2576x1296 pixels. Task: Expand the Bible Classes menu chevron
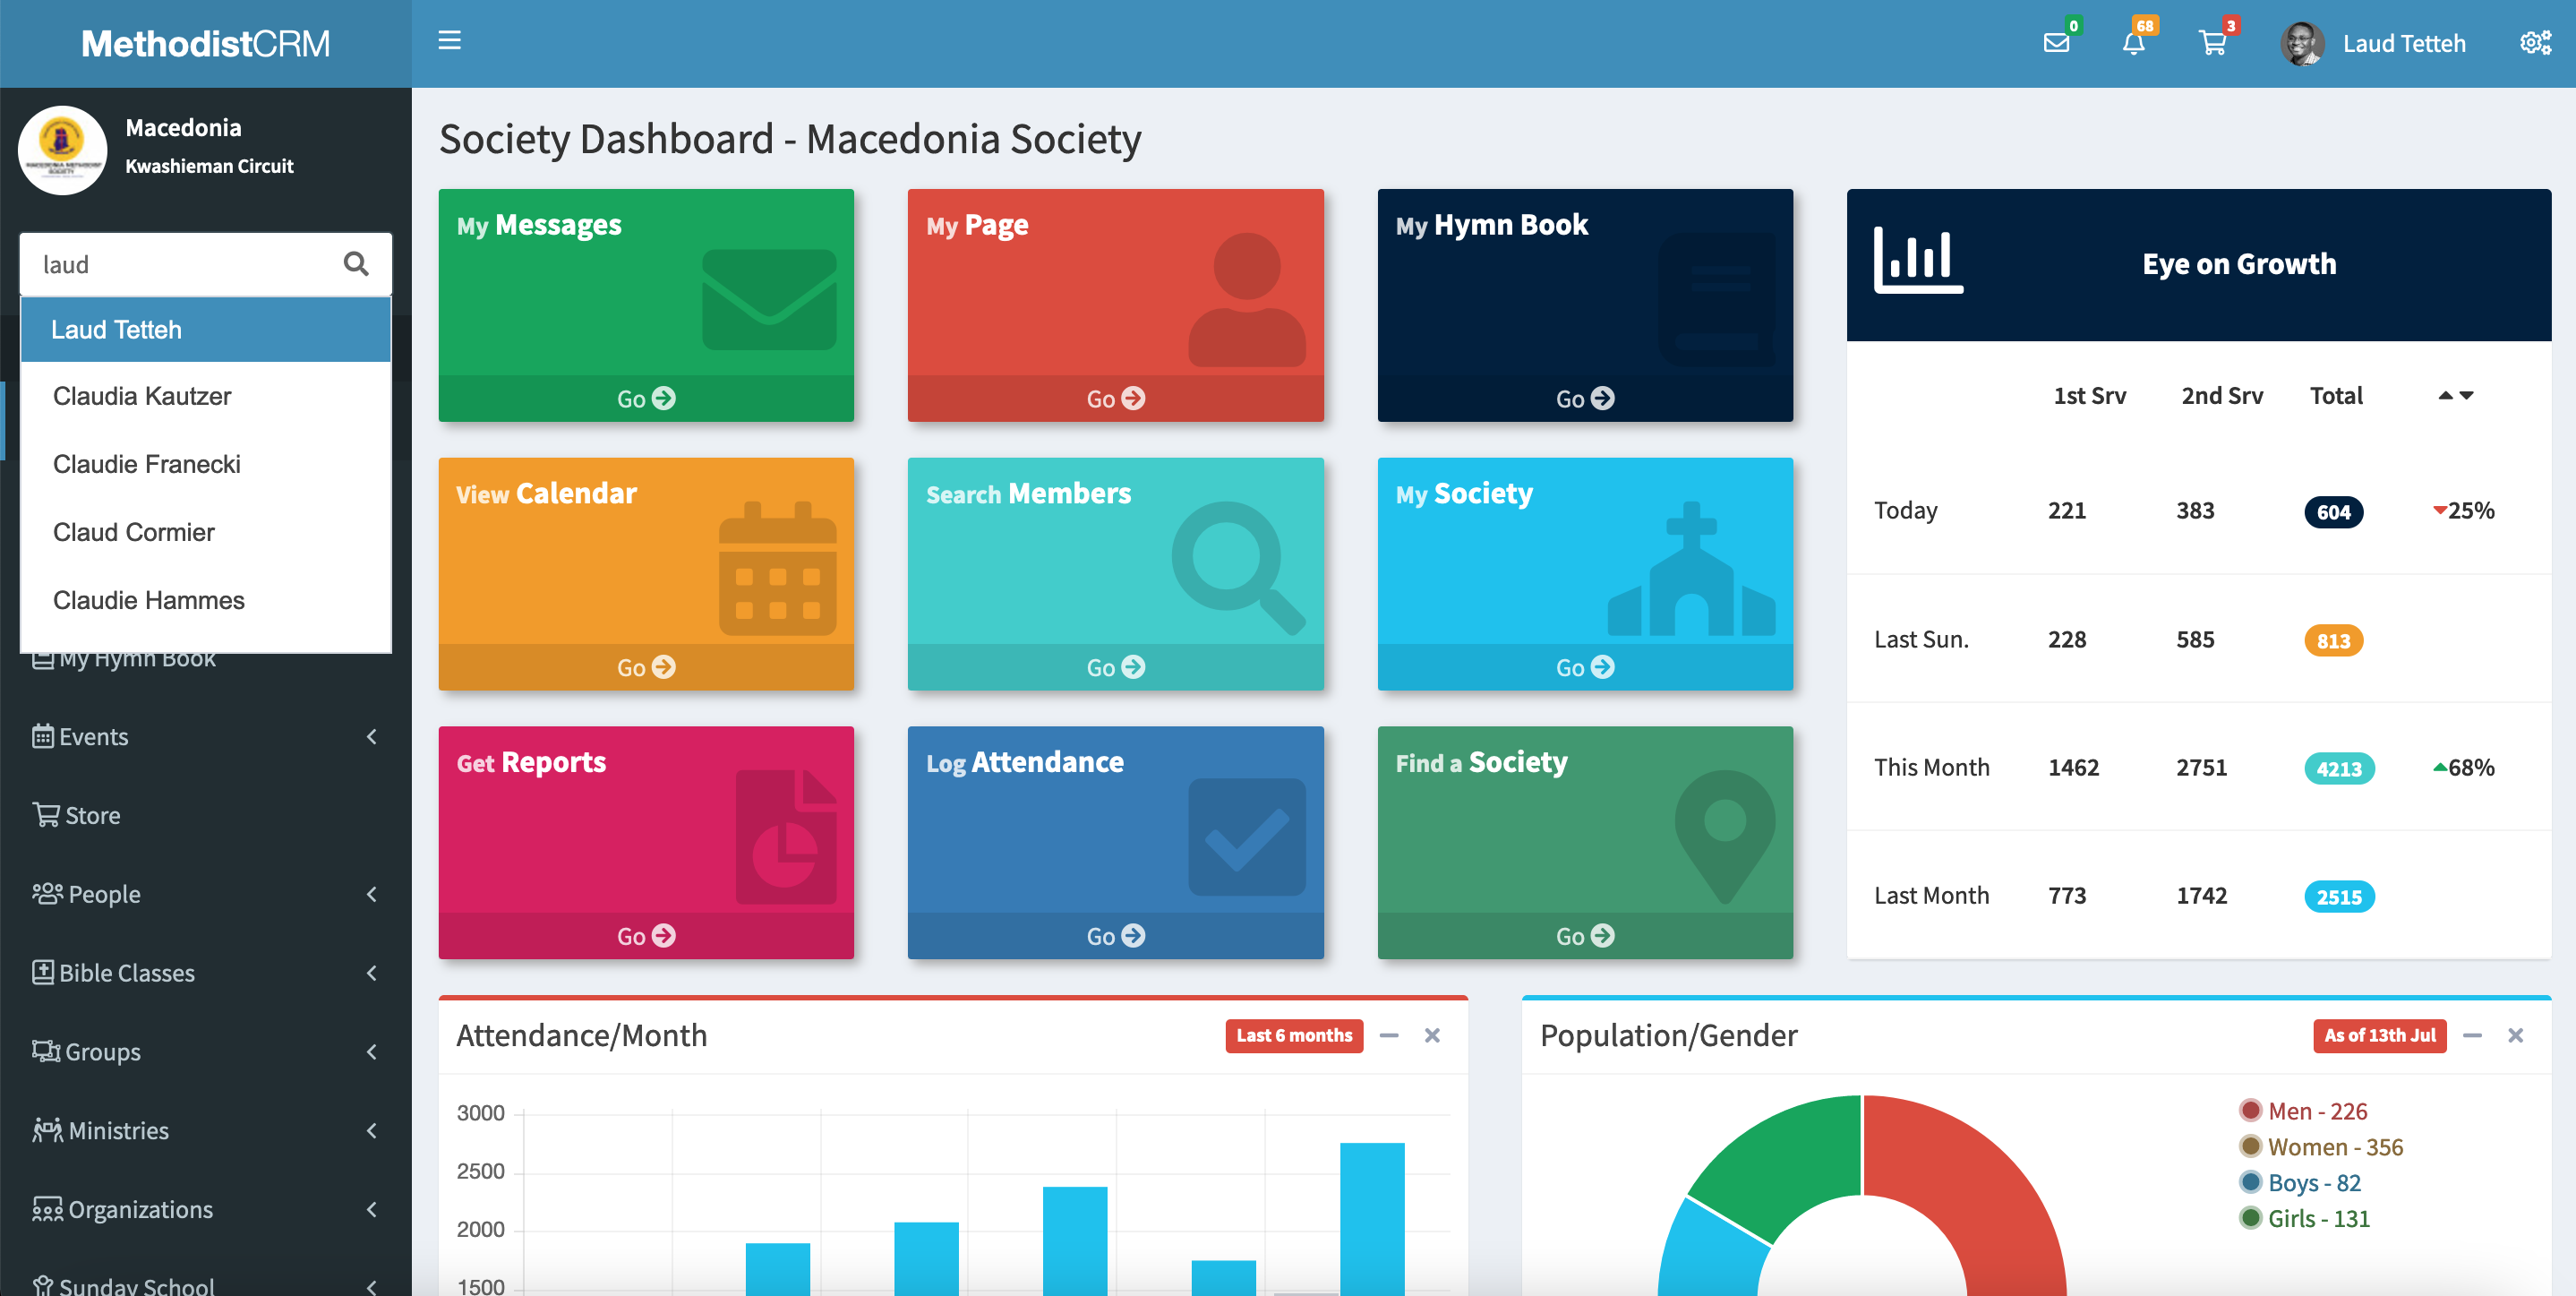(x=371, y=973)
